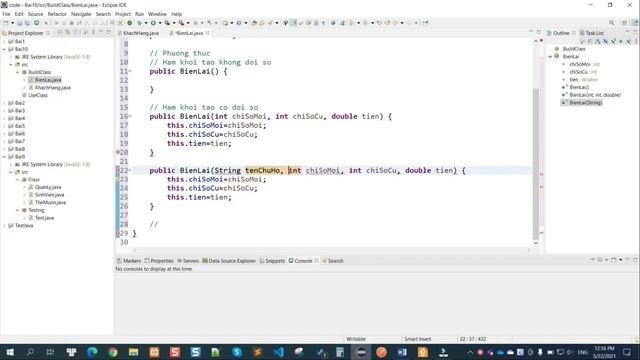Open the Eclipse icon in the taskbar

tap(361, 352)
